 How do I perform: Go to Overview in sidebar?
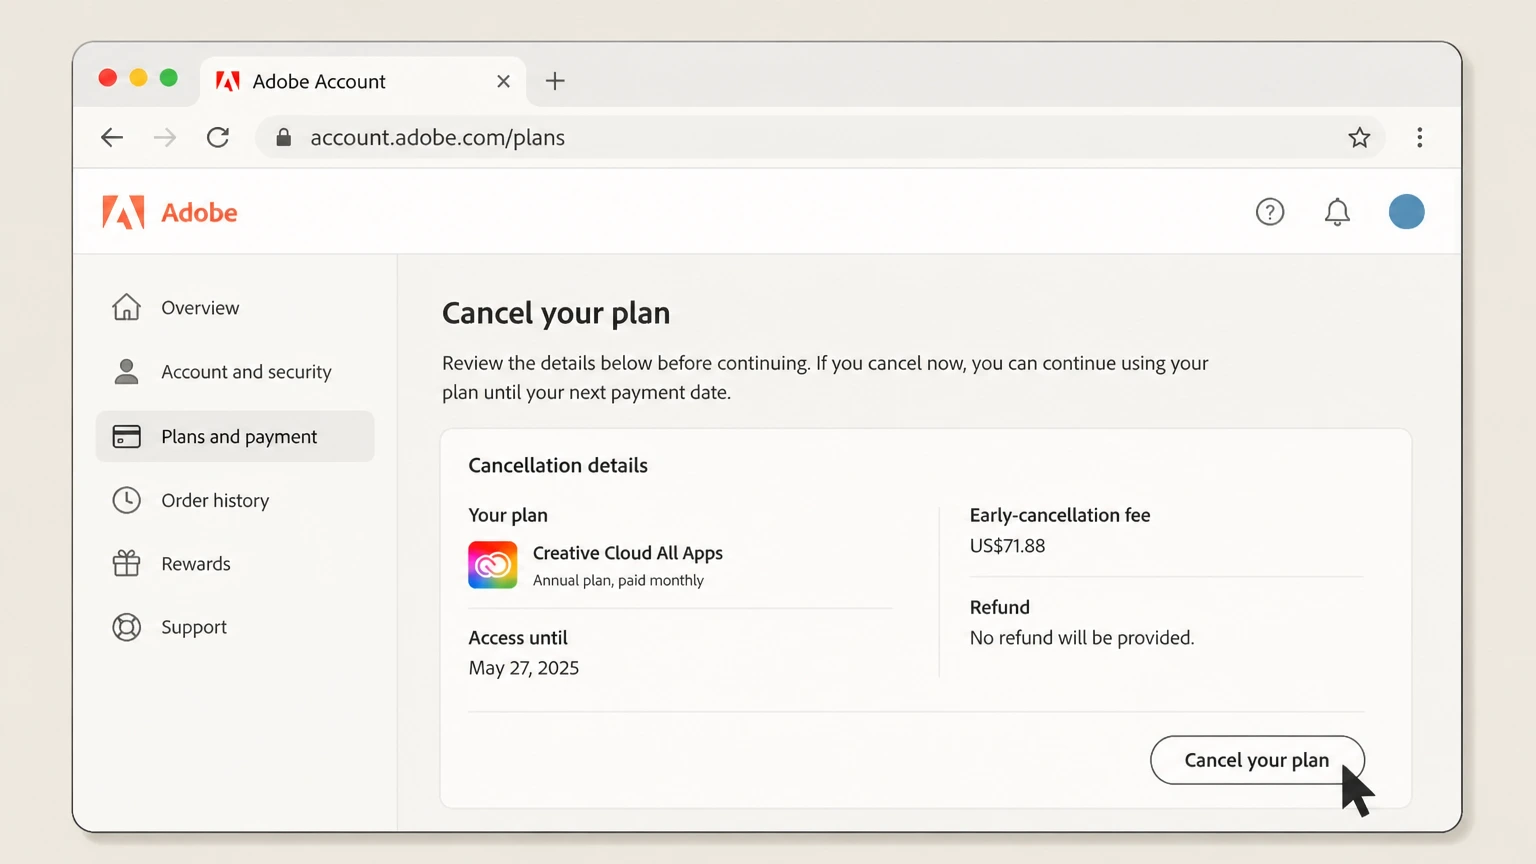tap(235, 308)
